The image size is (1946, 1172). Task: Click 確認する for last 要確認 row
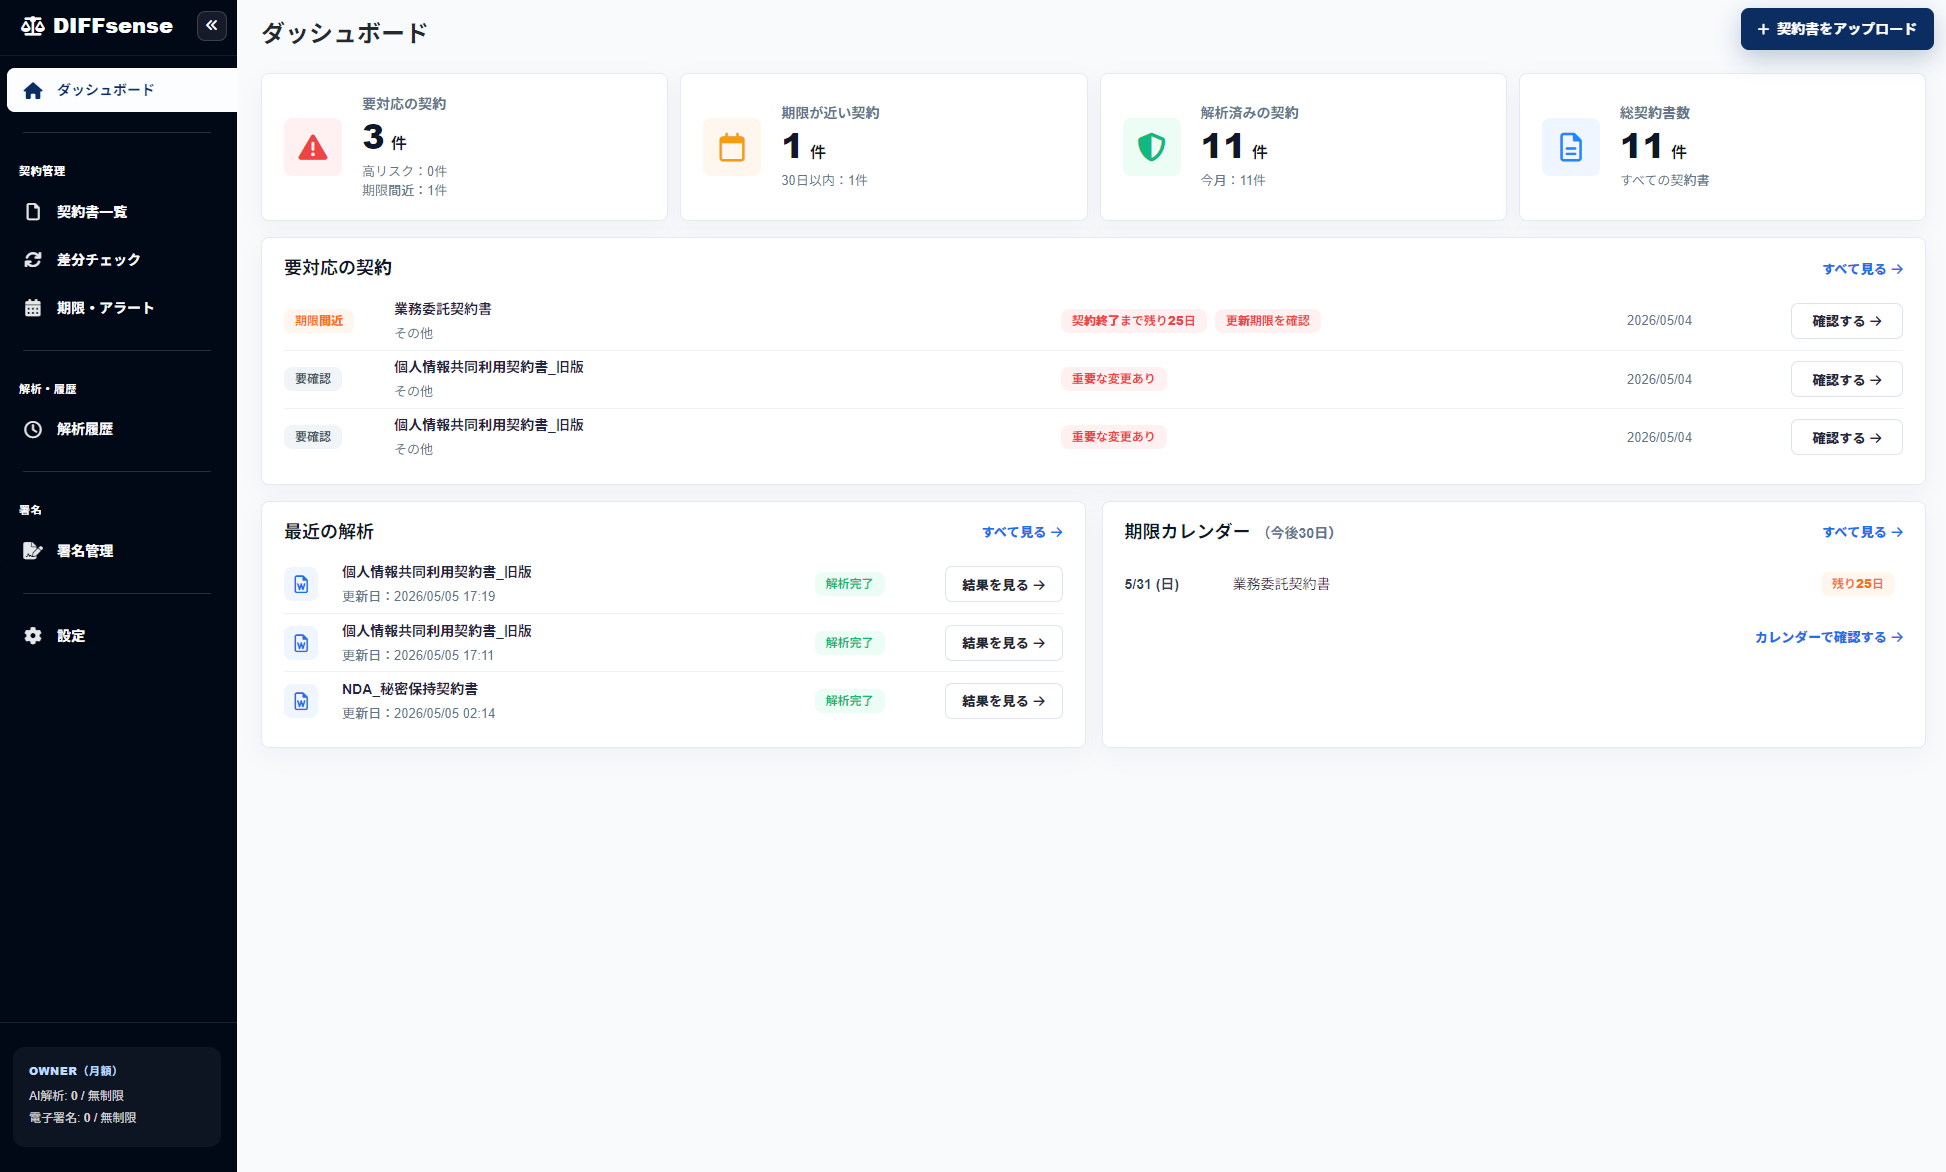point(1846,438)
